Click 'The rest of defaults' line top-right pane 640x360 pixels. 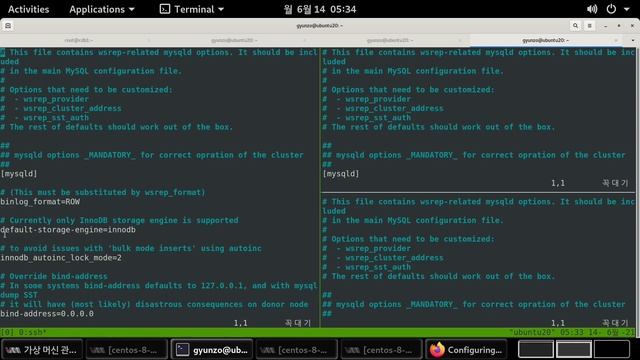click(x=439, y=127)
